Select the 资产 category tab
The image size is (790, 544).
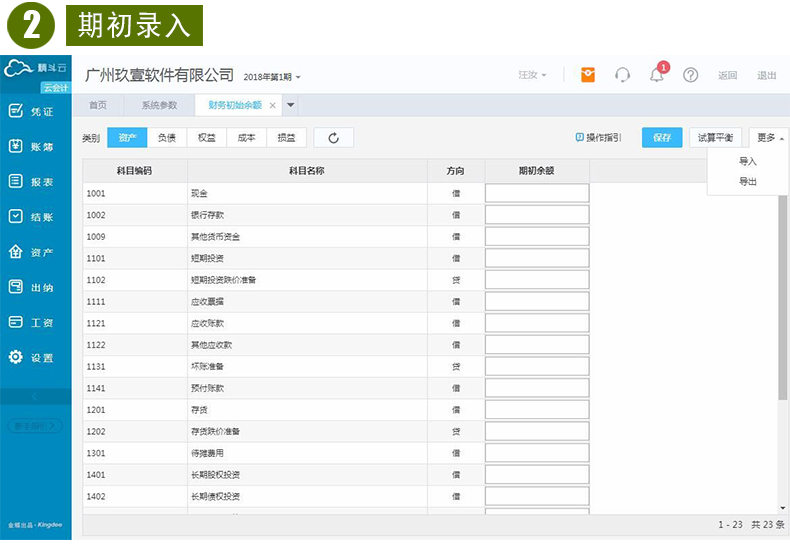coord(127,138)
